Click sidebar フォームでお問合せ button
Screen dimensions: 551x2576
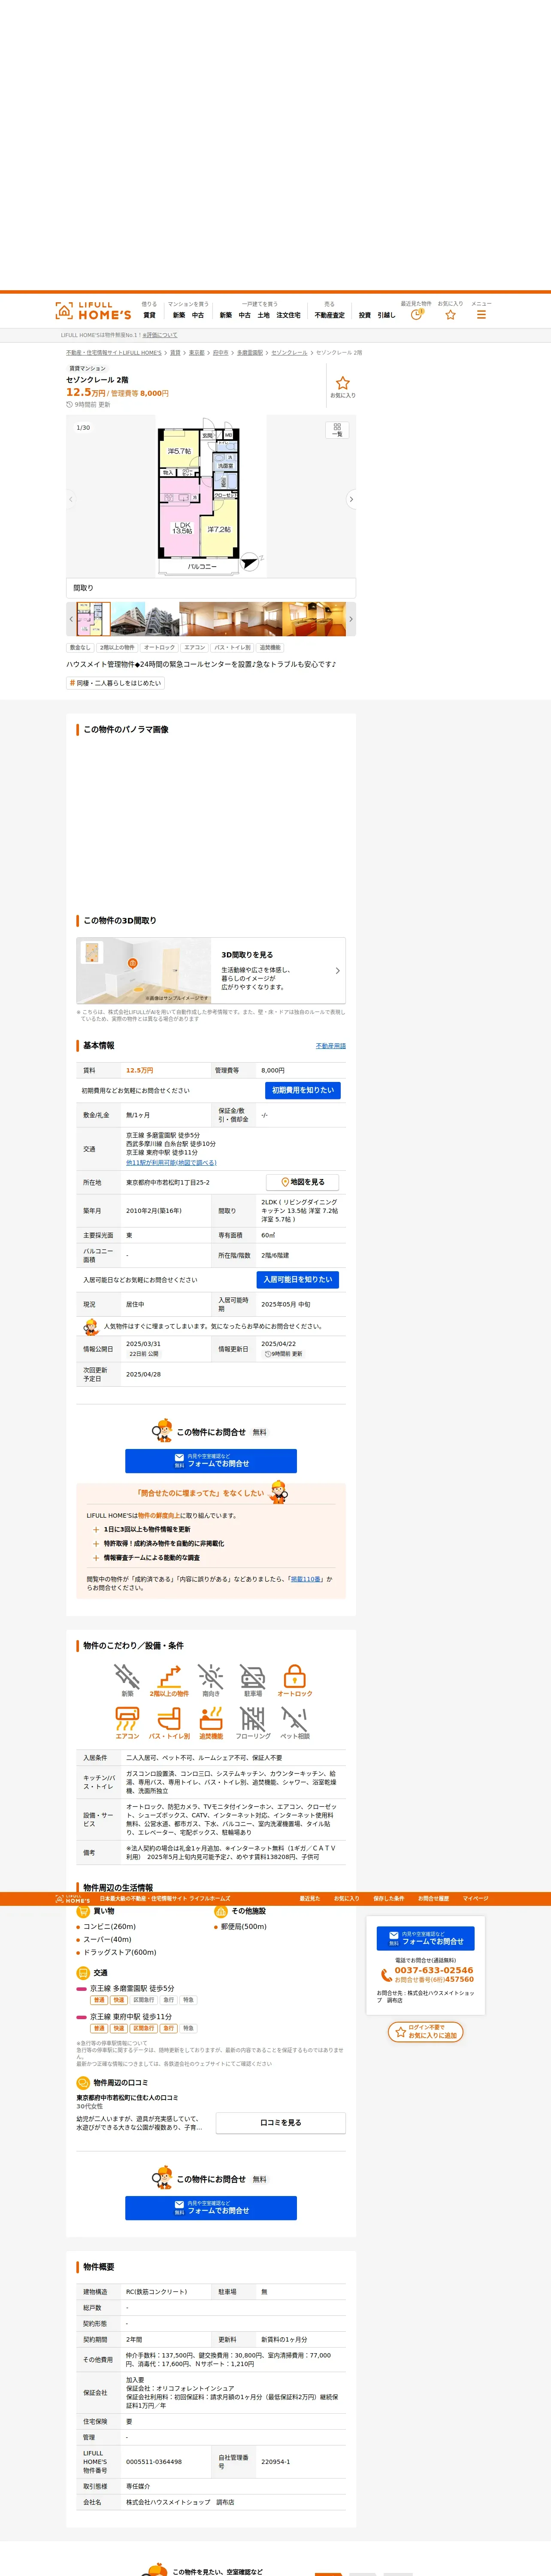(426, 1938)
